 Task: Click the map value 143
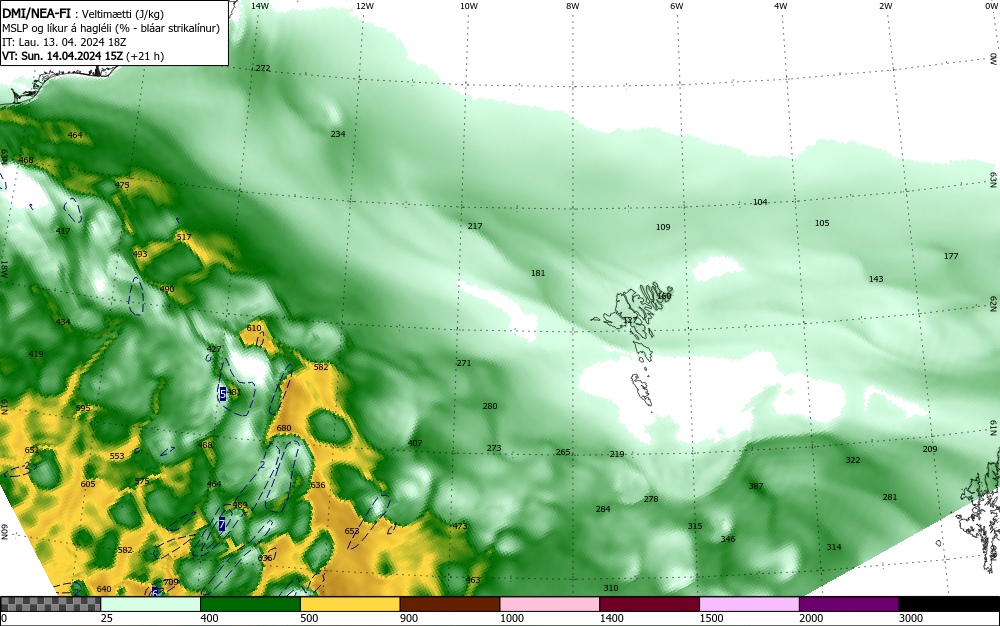pos(876,279)
